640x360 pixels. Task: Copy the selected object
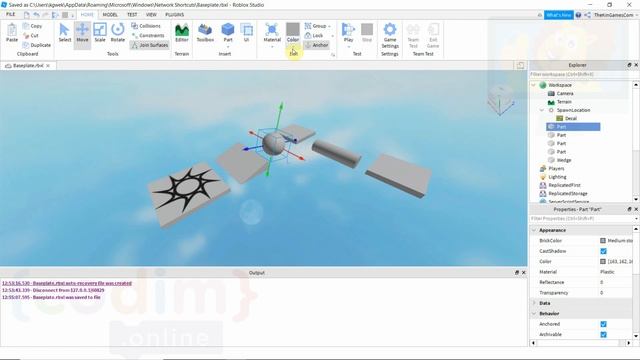point(33,26)
